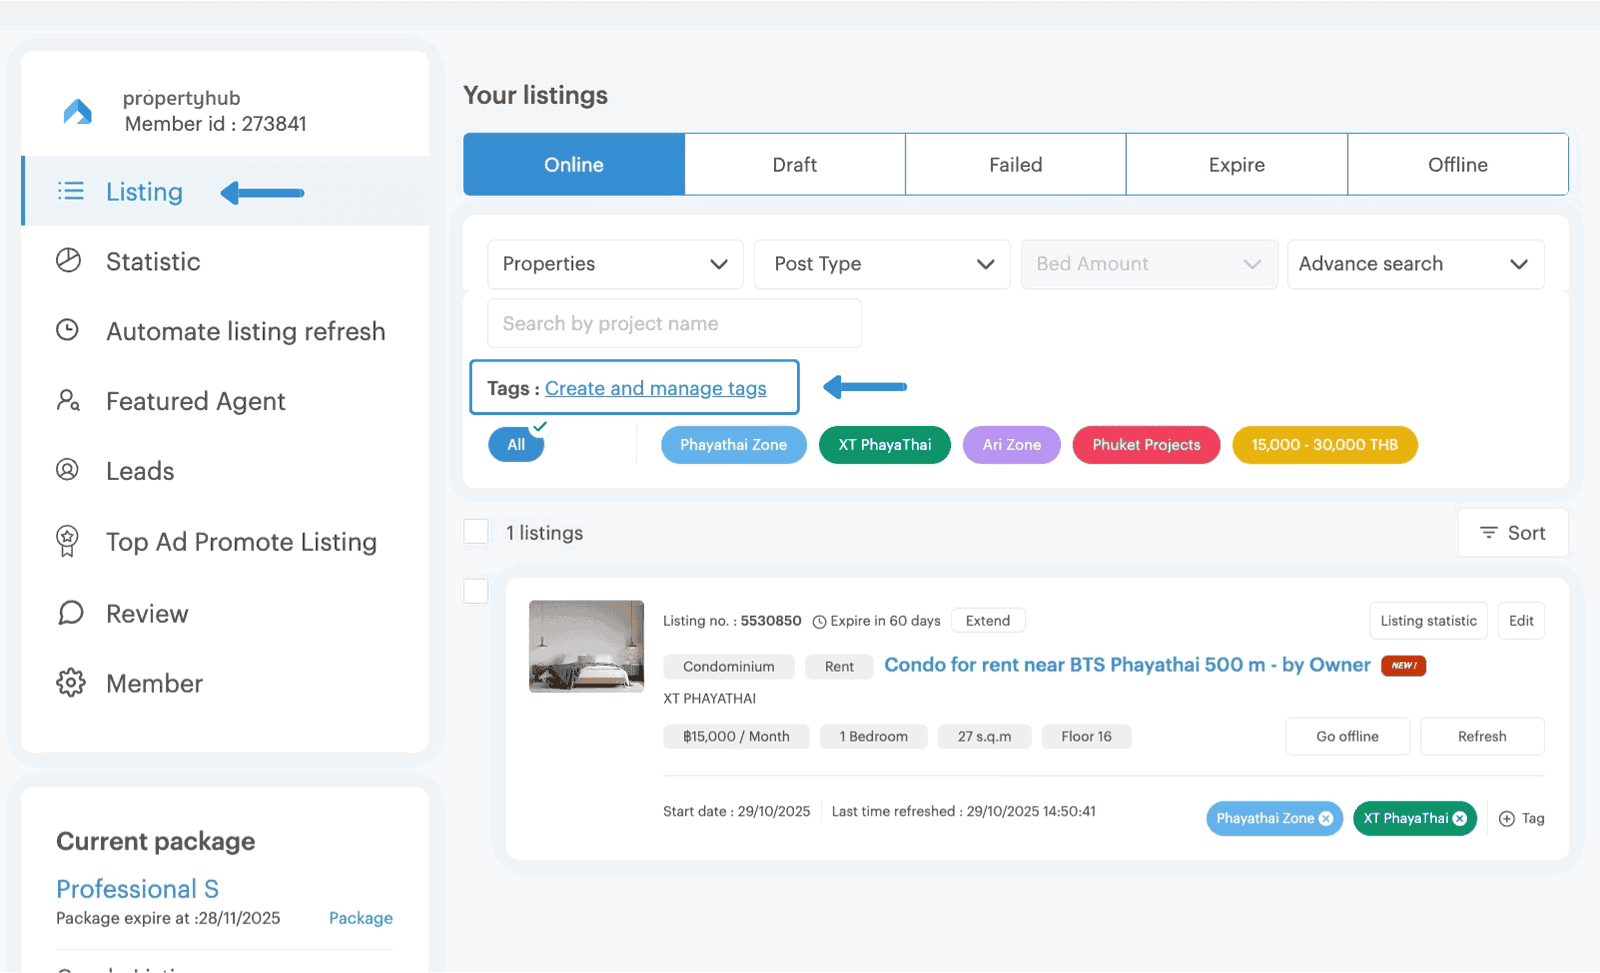
Task: Tick the checkbox for listing 5530850
Action: click(x=476, y=591)
